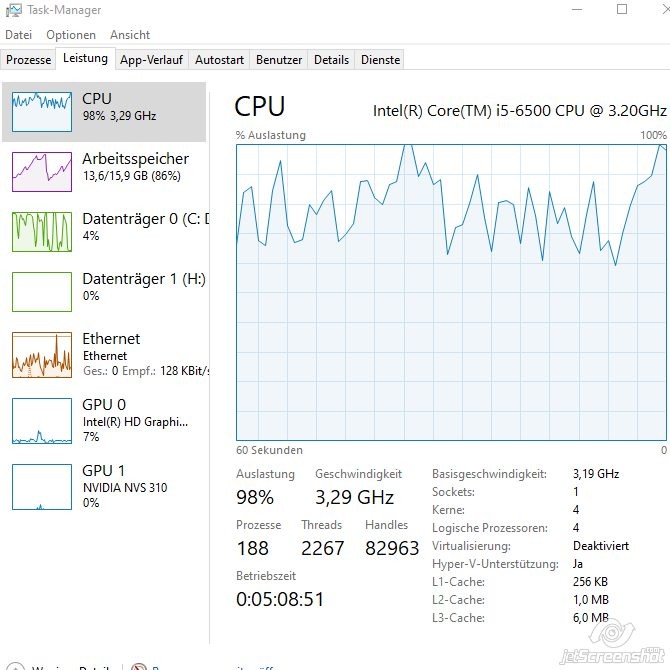Open the Dienste tab
This screenshot has height=670, width=670.
coord(380,60)
